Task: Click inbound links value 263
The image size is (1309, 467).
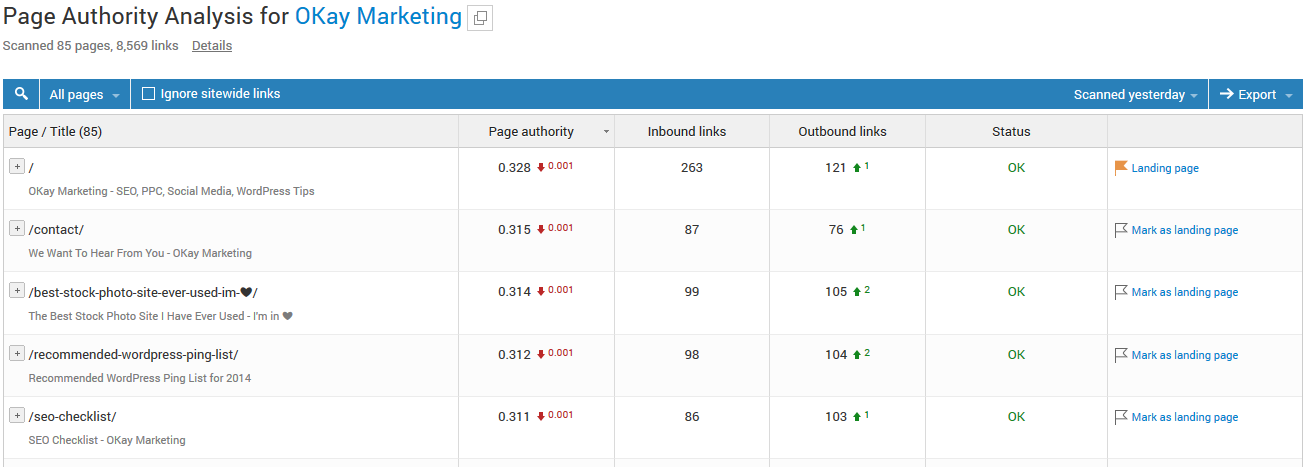Action: point(692,168)
